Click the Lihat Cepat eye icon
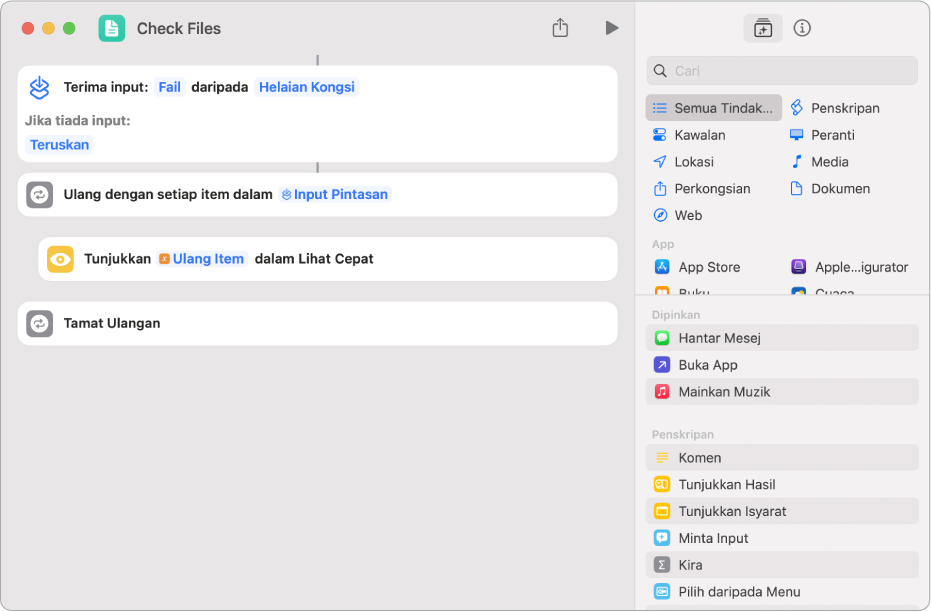Screen dimensions: 931x612 (60, 259)
